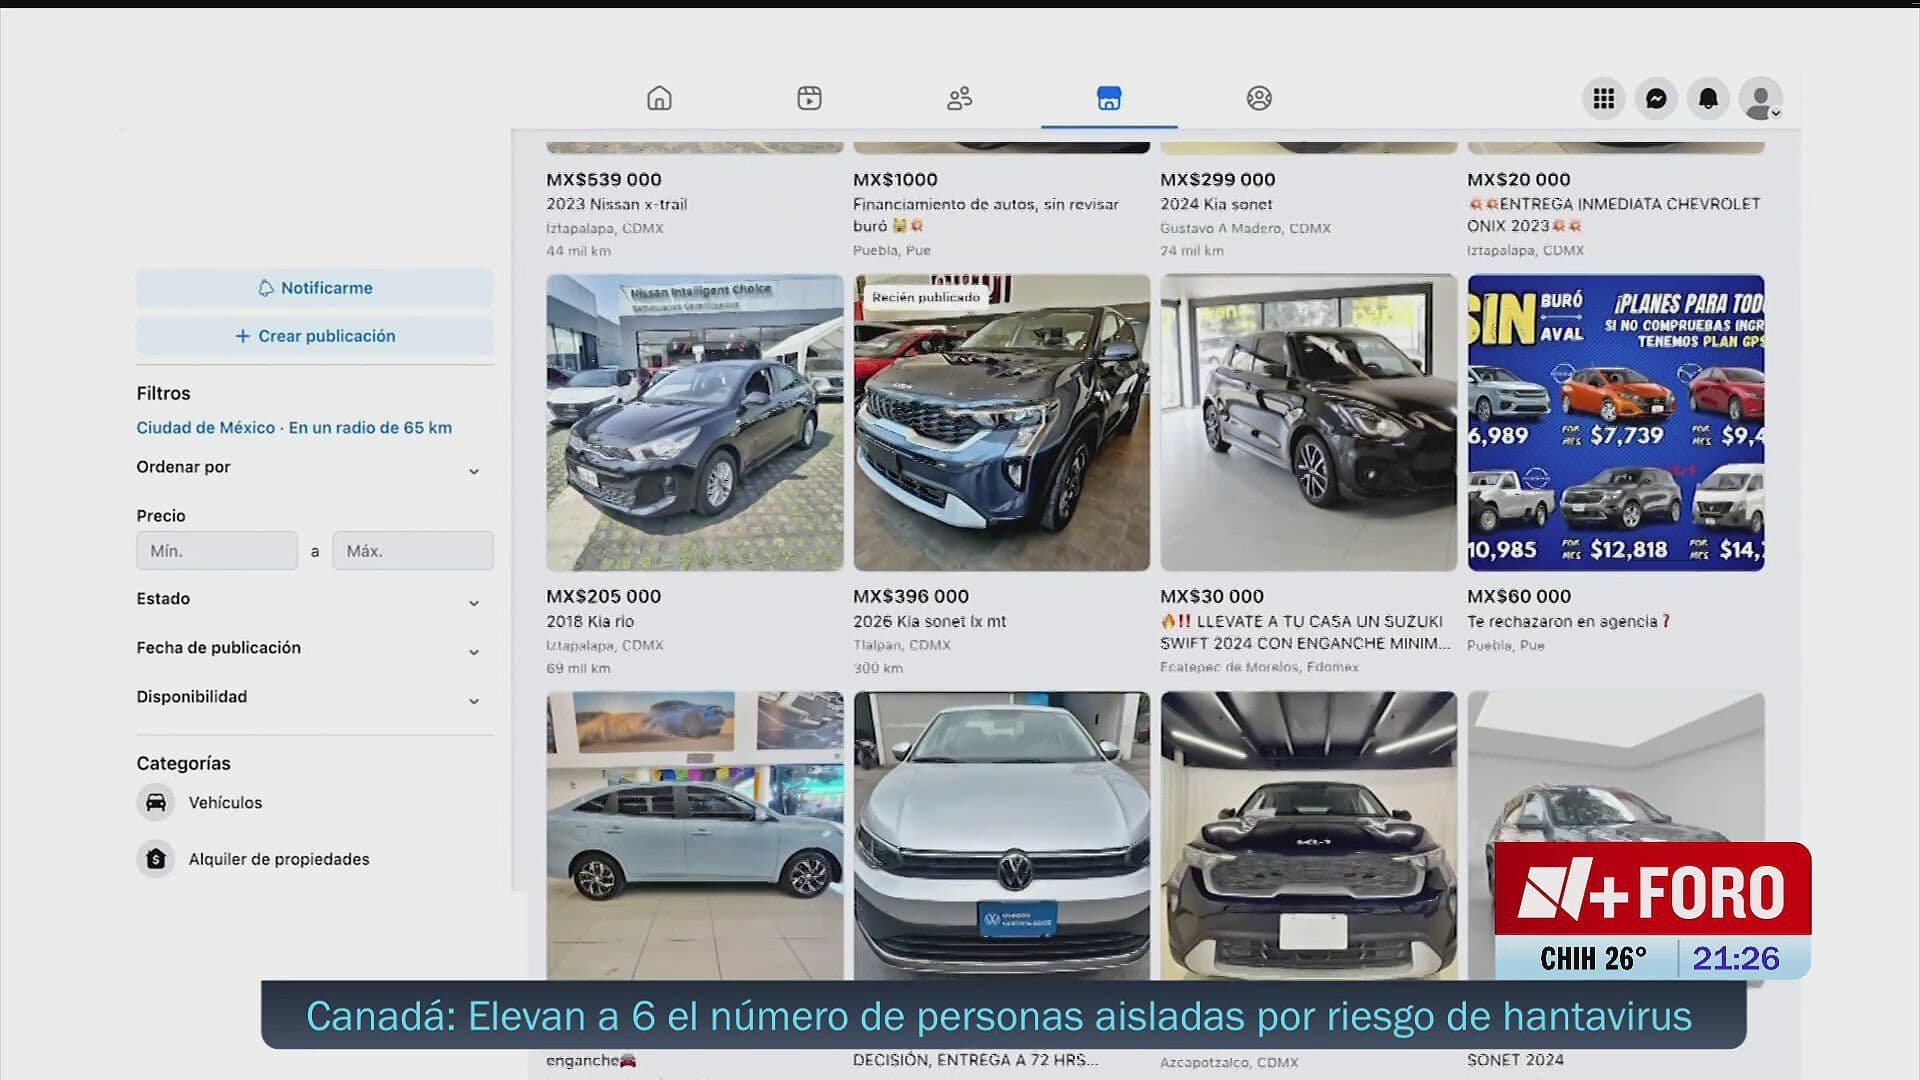
Task: Open the Sin Buró Aval ad image
Action: (x=1616, y=423)
